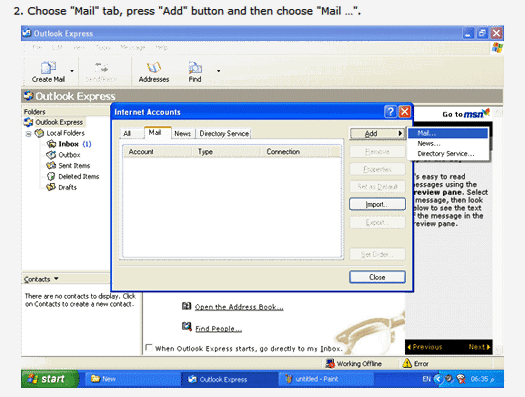The width and height of the screenshot is (525, 397).
Task: Collapse the Local Folders tree node
Action: coord(28,134)
